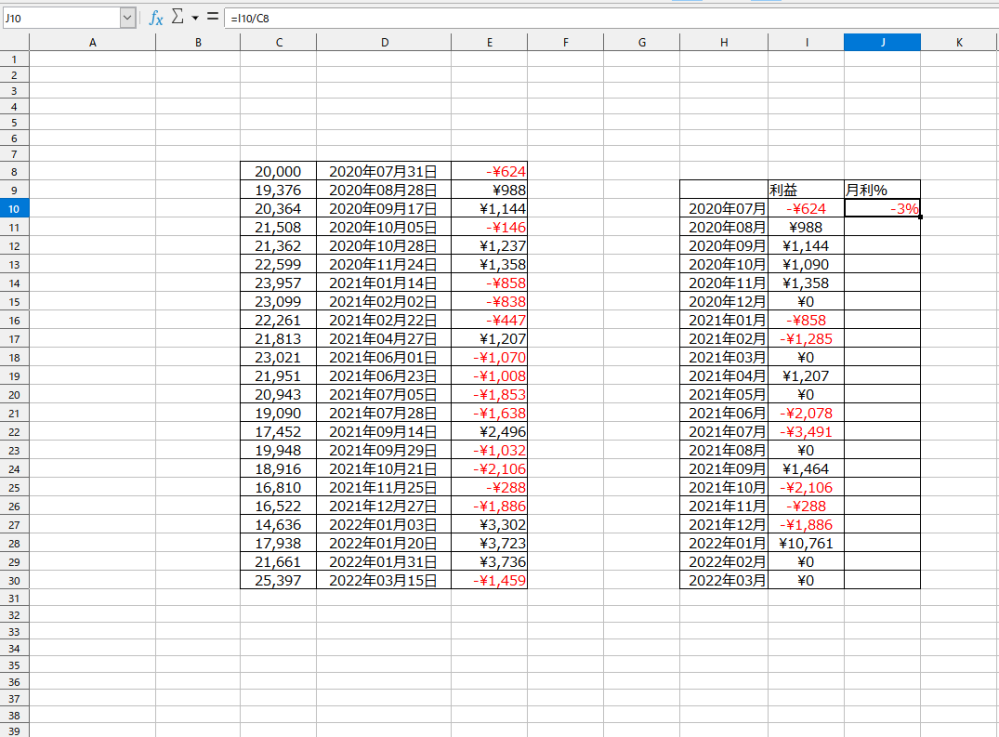
Task: Select the 2021年07月 month label cell
Action: coord(724,431)
